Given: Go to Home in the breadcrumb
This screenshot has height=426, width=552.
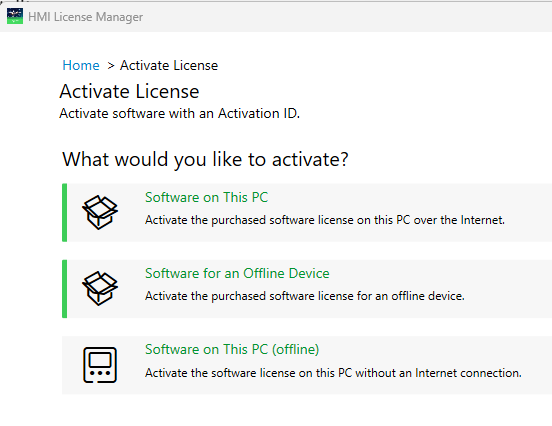Looking at the screenshot, I should (81, 65).
